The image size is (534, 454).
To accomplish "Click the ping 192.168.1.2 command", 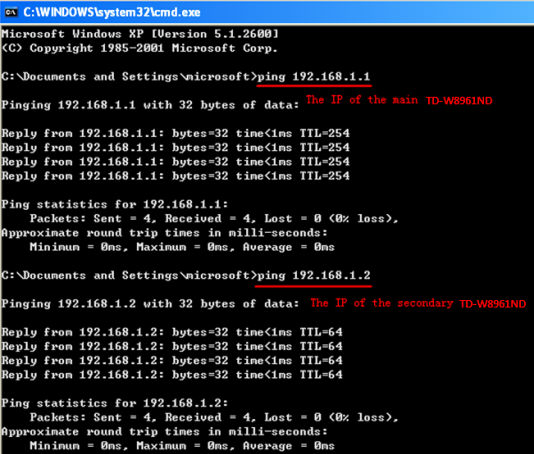I will (314, 275).
